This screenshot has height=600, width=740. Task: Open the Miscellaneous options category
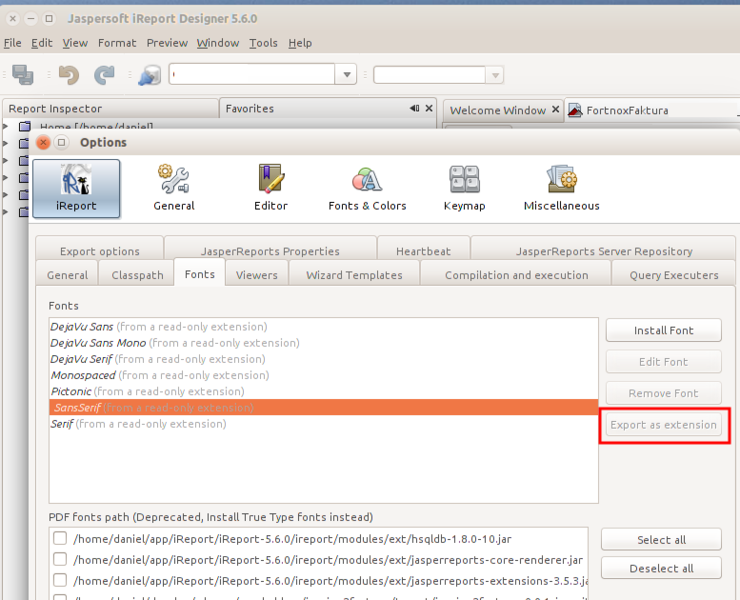pyautogui.click(x=561, y=188)
